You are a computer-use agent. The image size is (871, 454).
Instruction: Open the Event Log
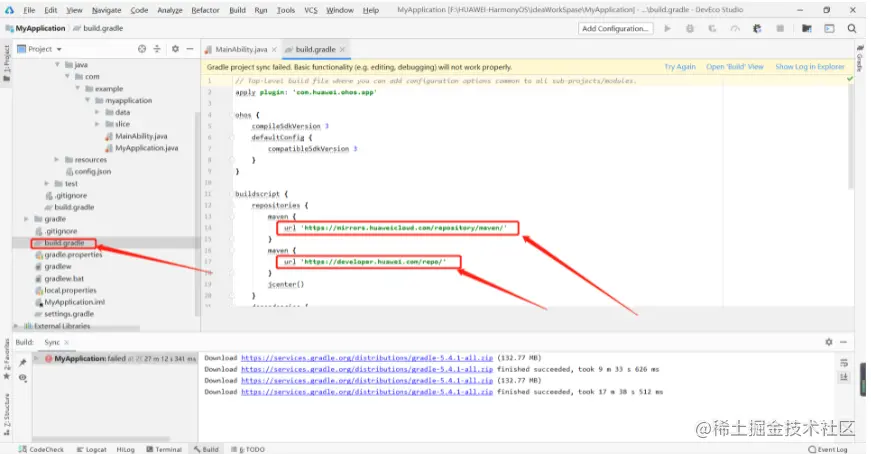pyautogui.click(x=828, y=449)
